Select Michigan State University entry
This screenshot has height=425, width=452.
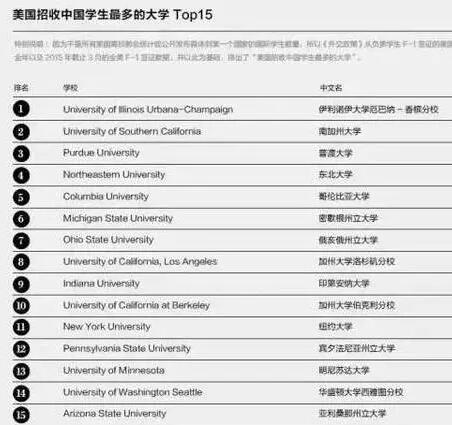pos(118,218)
